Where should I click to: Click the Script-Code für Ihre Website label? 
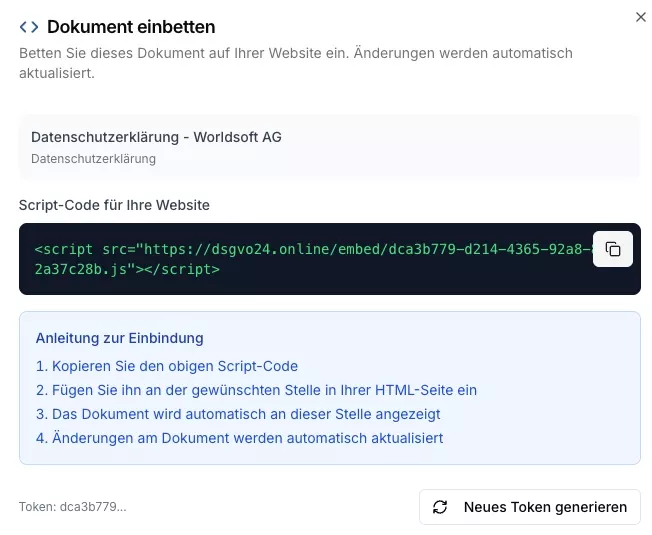pos(114,205)
